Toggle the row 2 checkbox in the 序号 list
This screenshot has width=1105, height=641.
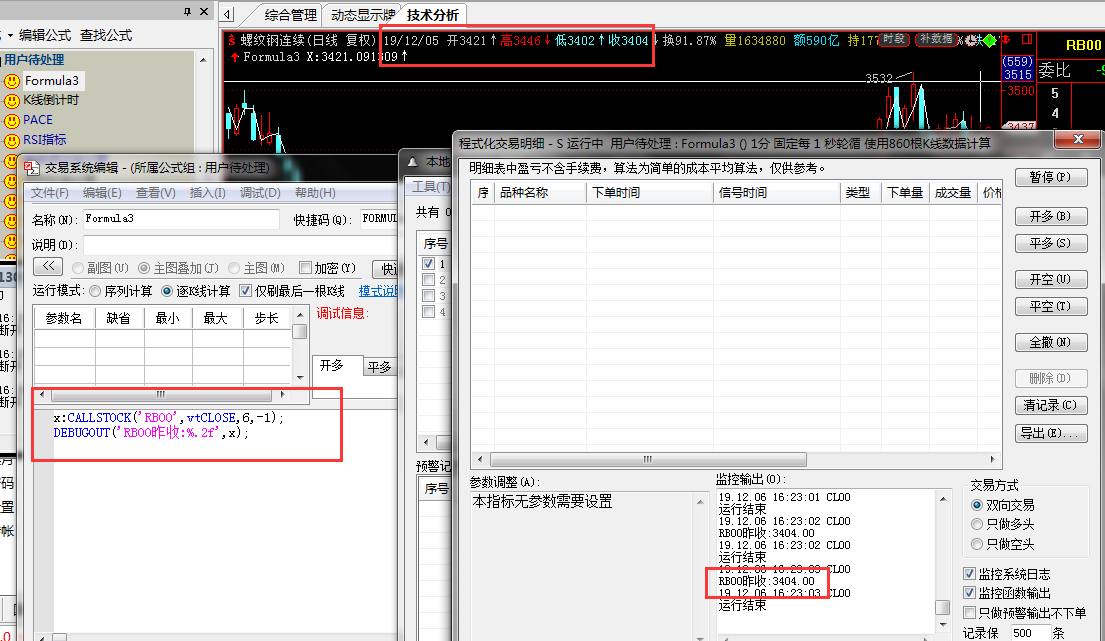pyautogui.click(x=428, y=280)
